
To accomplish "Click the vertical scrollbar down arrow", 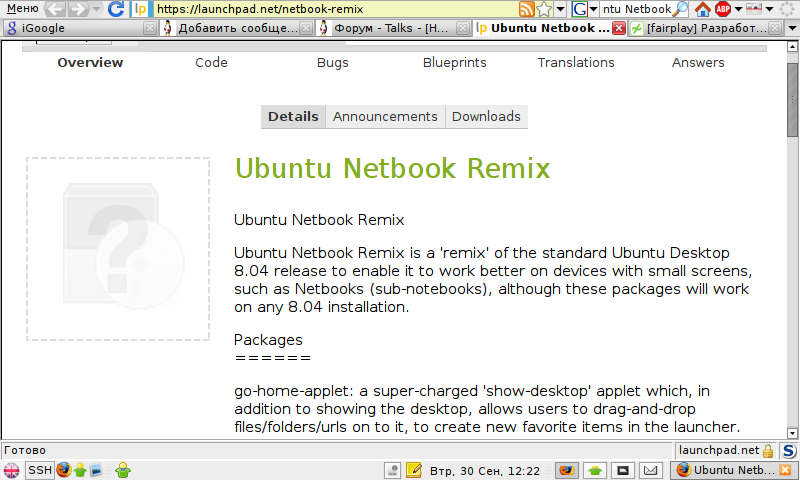I will click(x=792, y=433).
